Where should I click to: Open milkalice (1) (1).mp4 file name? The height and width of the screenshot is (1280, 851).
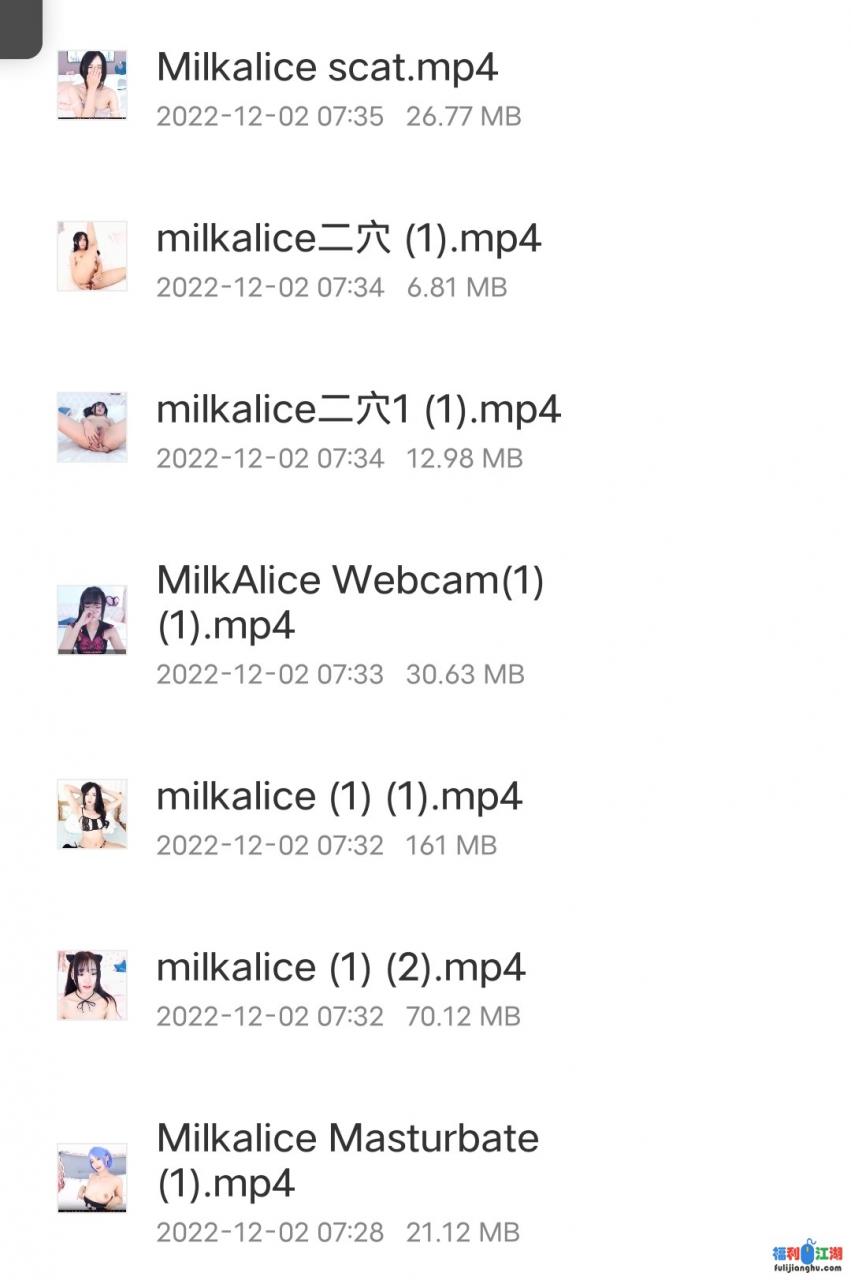pyautogui.click(x=340, y=797)
